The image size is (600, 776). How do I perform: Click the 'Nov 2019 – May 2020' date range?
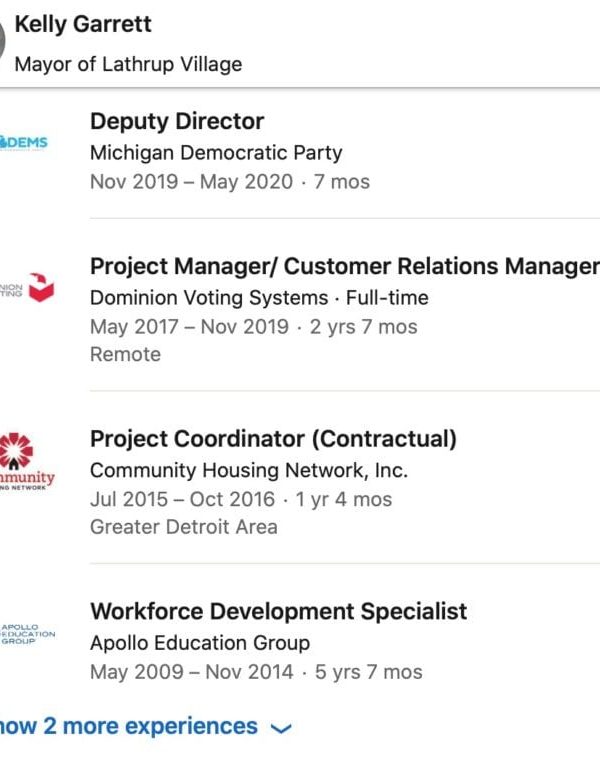tap(191, 182)
